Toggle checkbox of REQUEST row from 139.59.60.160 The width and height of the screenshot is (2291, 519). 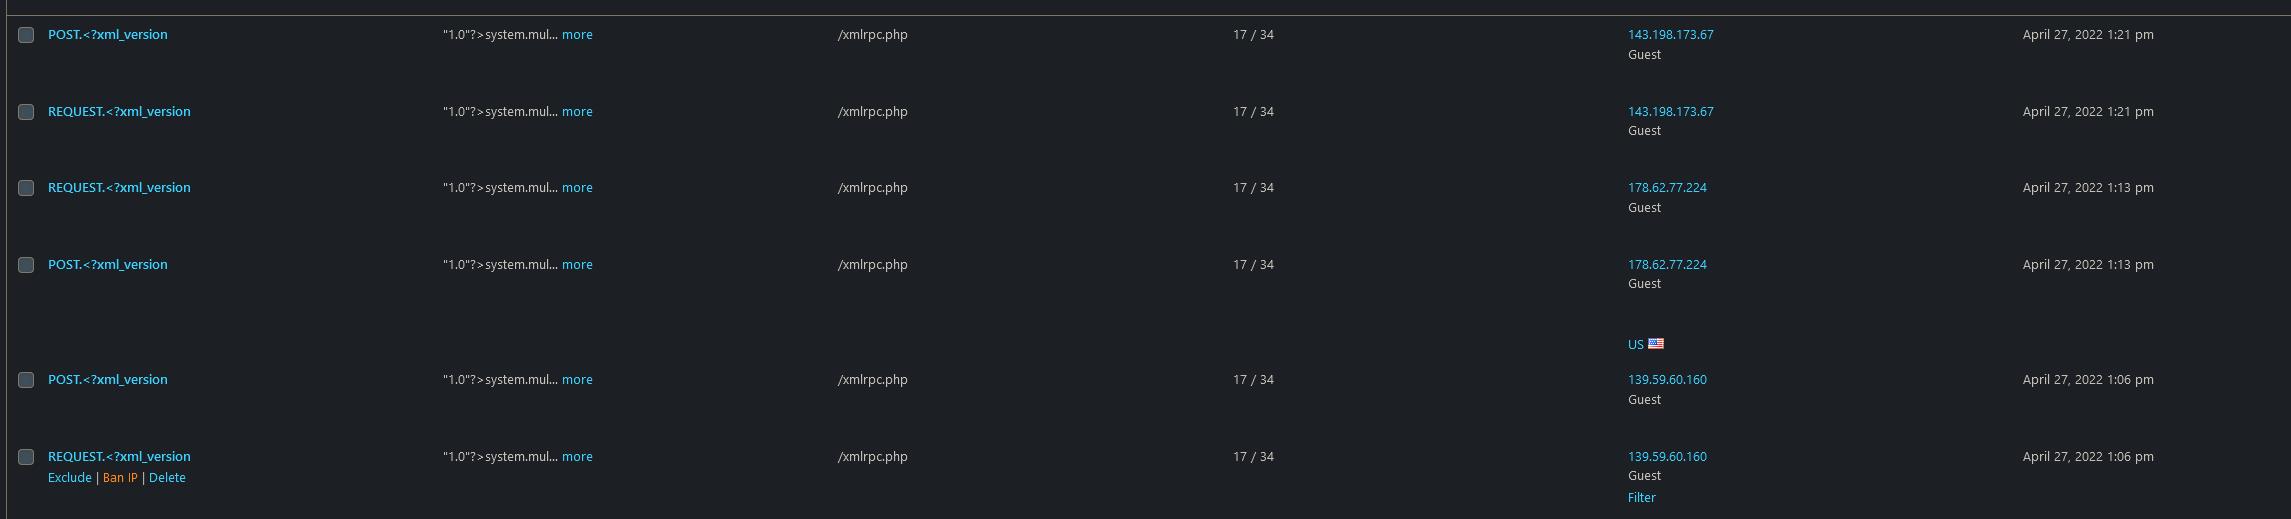26,457
